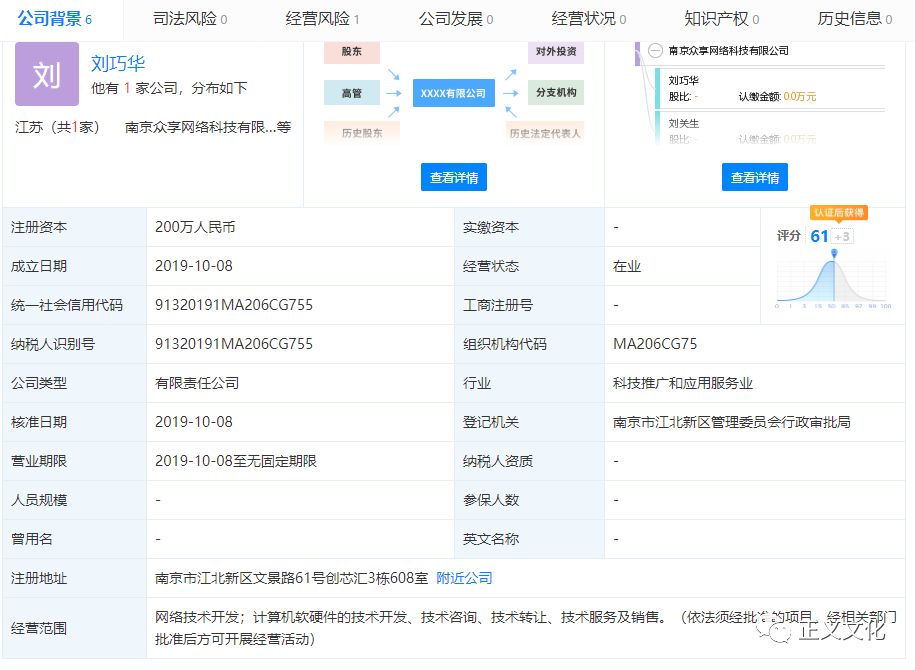The width and height of the screenshot is (915, 670).
Task: Click 查看详情 under the equity structure tree
Action: point(755,177)
